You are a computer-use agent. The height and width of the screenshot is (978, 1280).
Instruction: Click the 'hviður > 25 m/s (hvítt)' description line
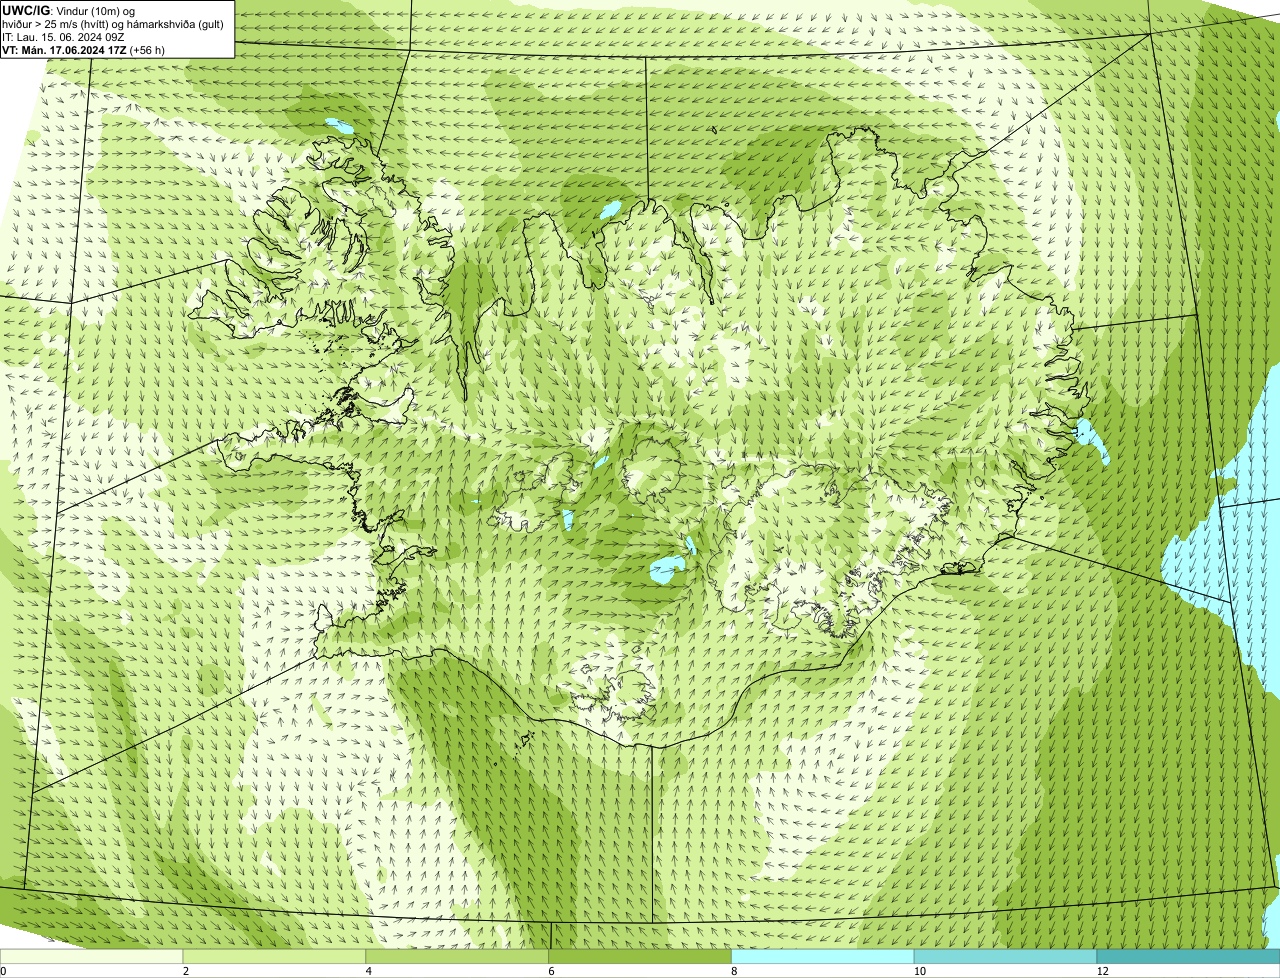tap(113, 24)
